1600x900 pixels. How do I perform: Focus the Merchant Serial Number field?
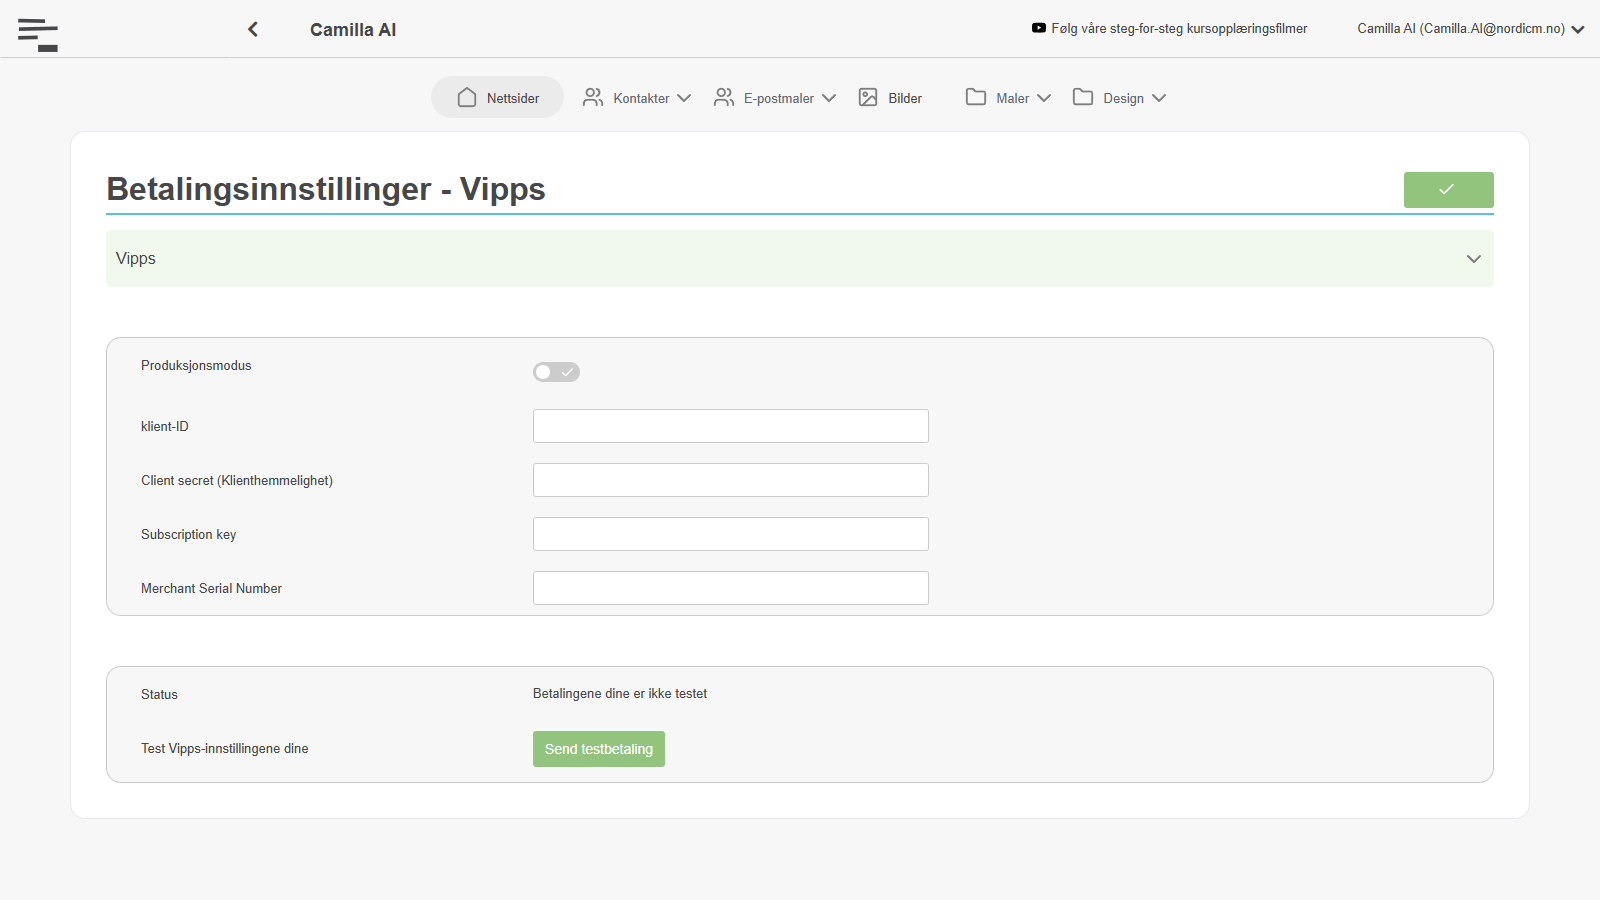(731, 588)
